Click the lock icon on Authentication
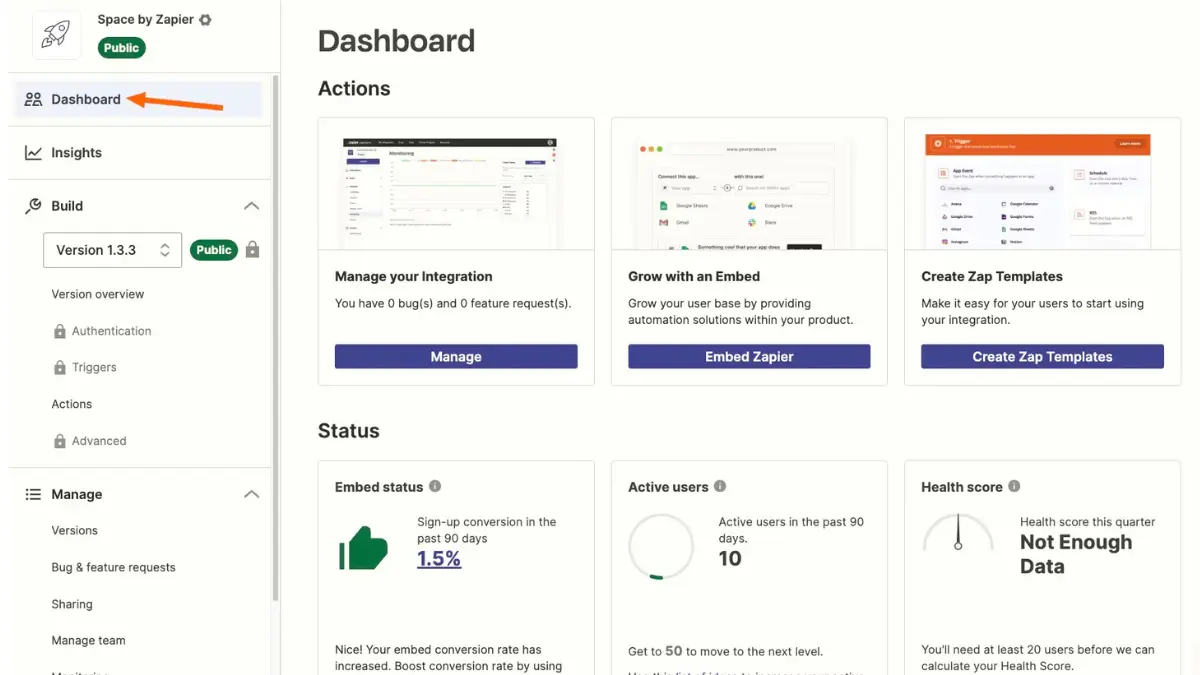The height and width of the screenshot is (675, 1200). [62, 331]
